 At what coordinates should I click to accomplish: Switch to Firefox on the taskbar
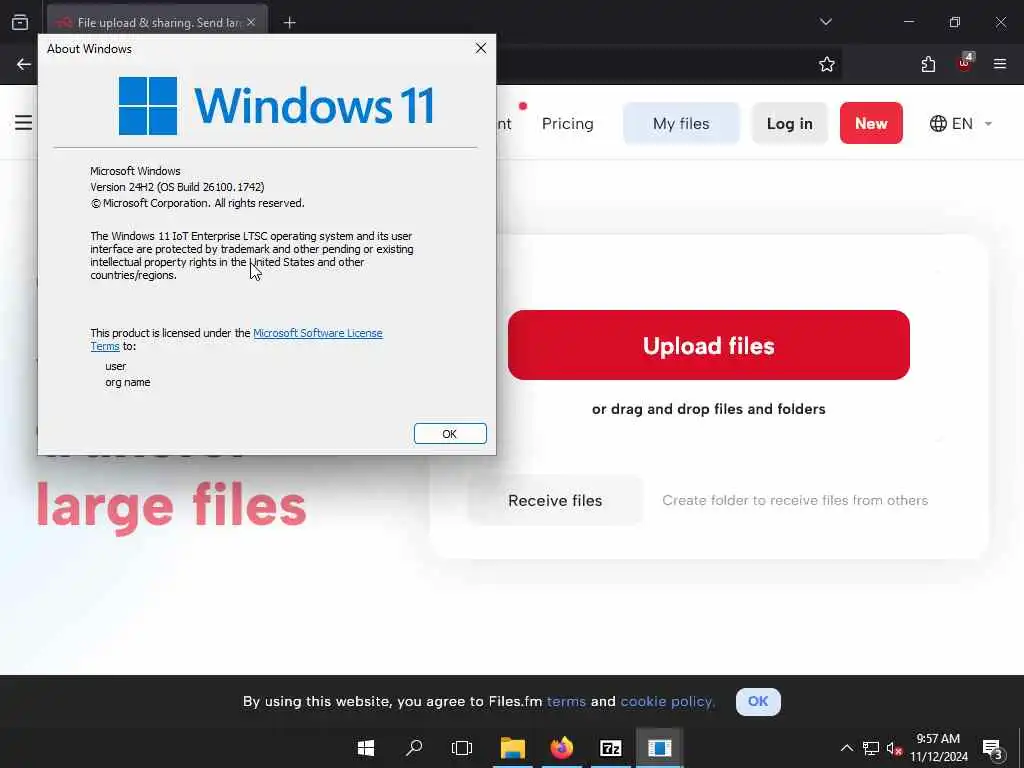(x=562, y=748)
